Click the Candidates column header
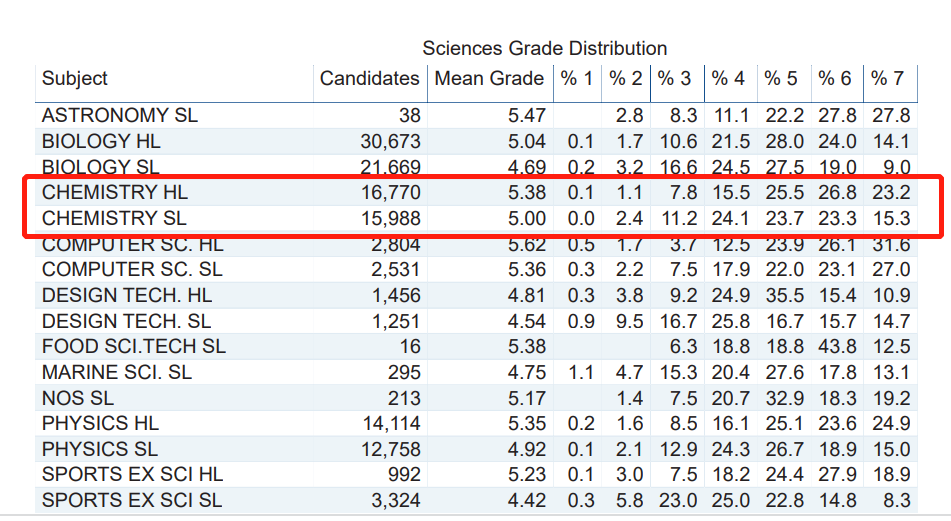951x521 pixels. 369,79
